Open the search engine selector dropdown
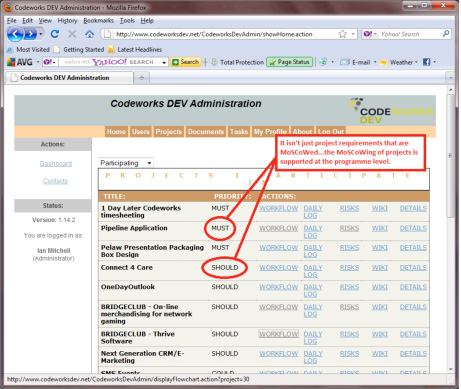Viewport: 461px width, 389px height. click(x=370, y=34)
